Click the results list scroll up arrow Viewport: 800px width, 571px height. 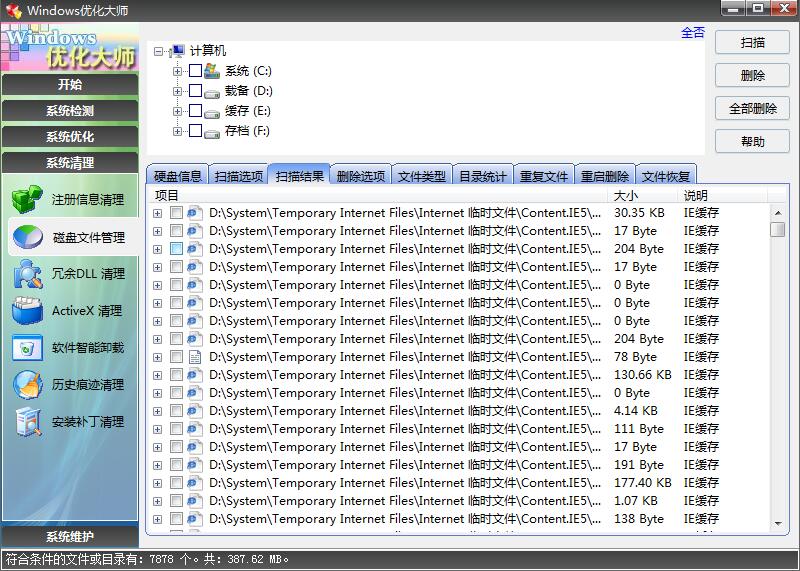coord(778,213)
